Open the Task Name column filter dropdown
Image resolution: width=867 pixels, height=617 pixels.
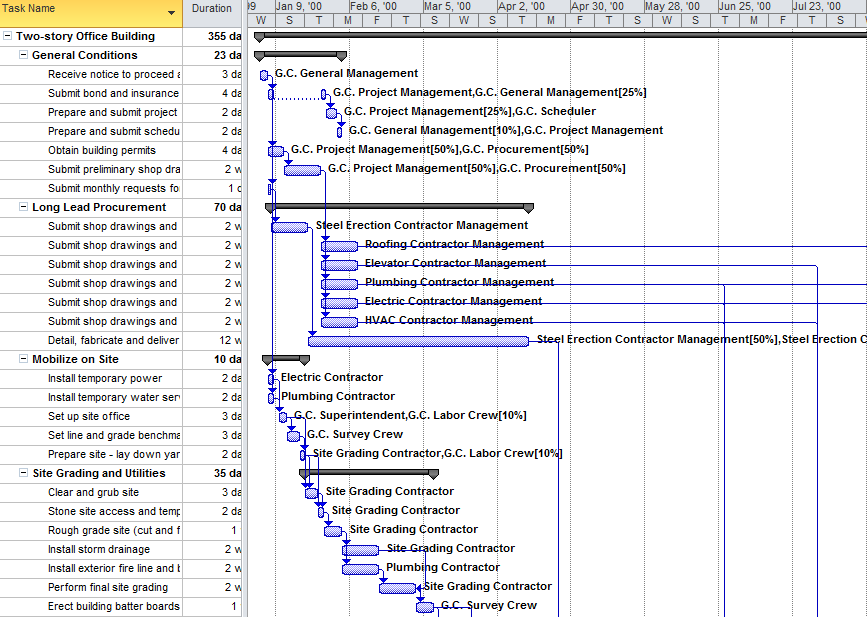point(172,13)
